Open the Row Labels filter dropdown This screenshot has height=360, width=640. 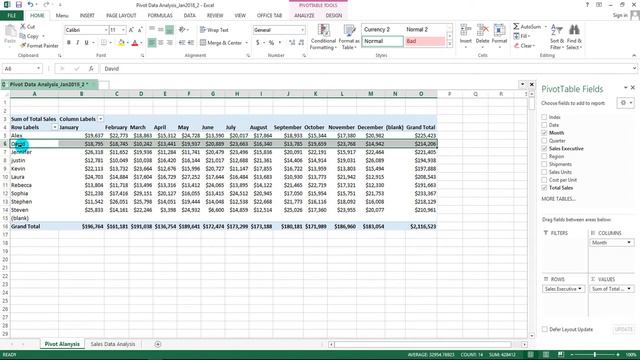tap(55, 127)
